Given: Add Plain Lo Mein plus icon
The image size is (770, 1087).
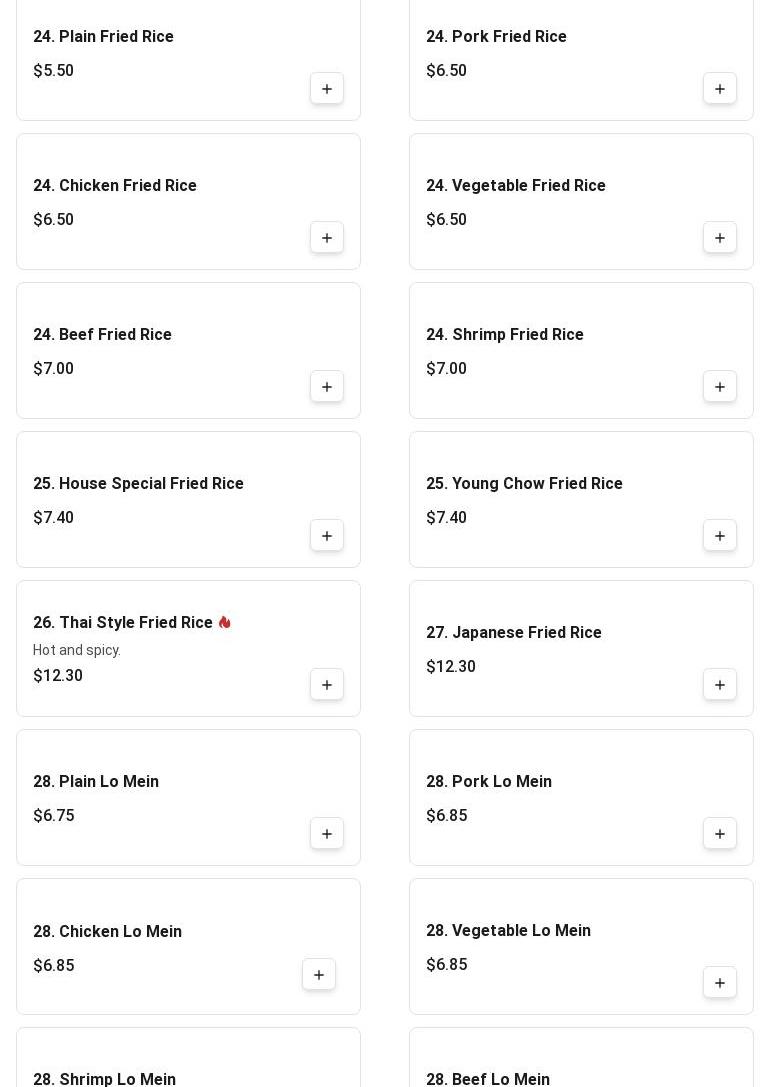Looking at the screenshot, I should [326, 834].
